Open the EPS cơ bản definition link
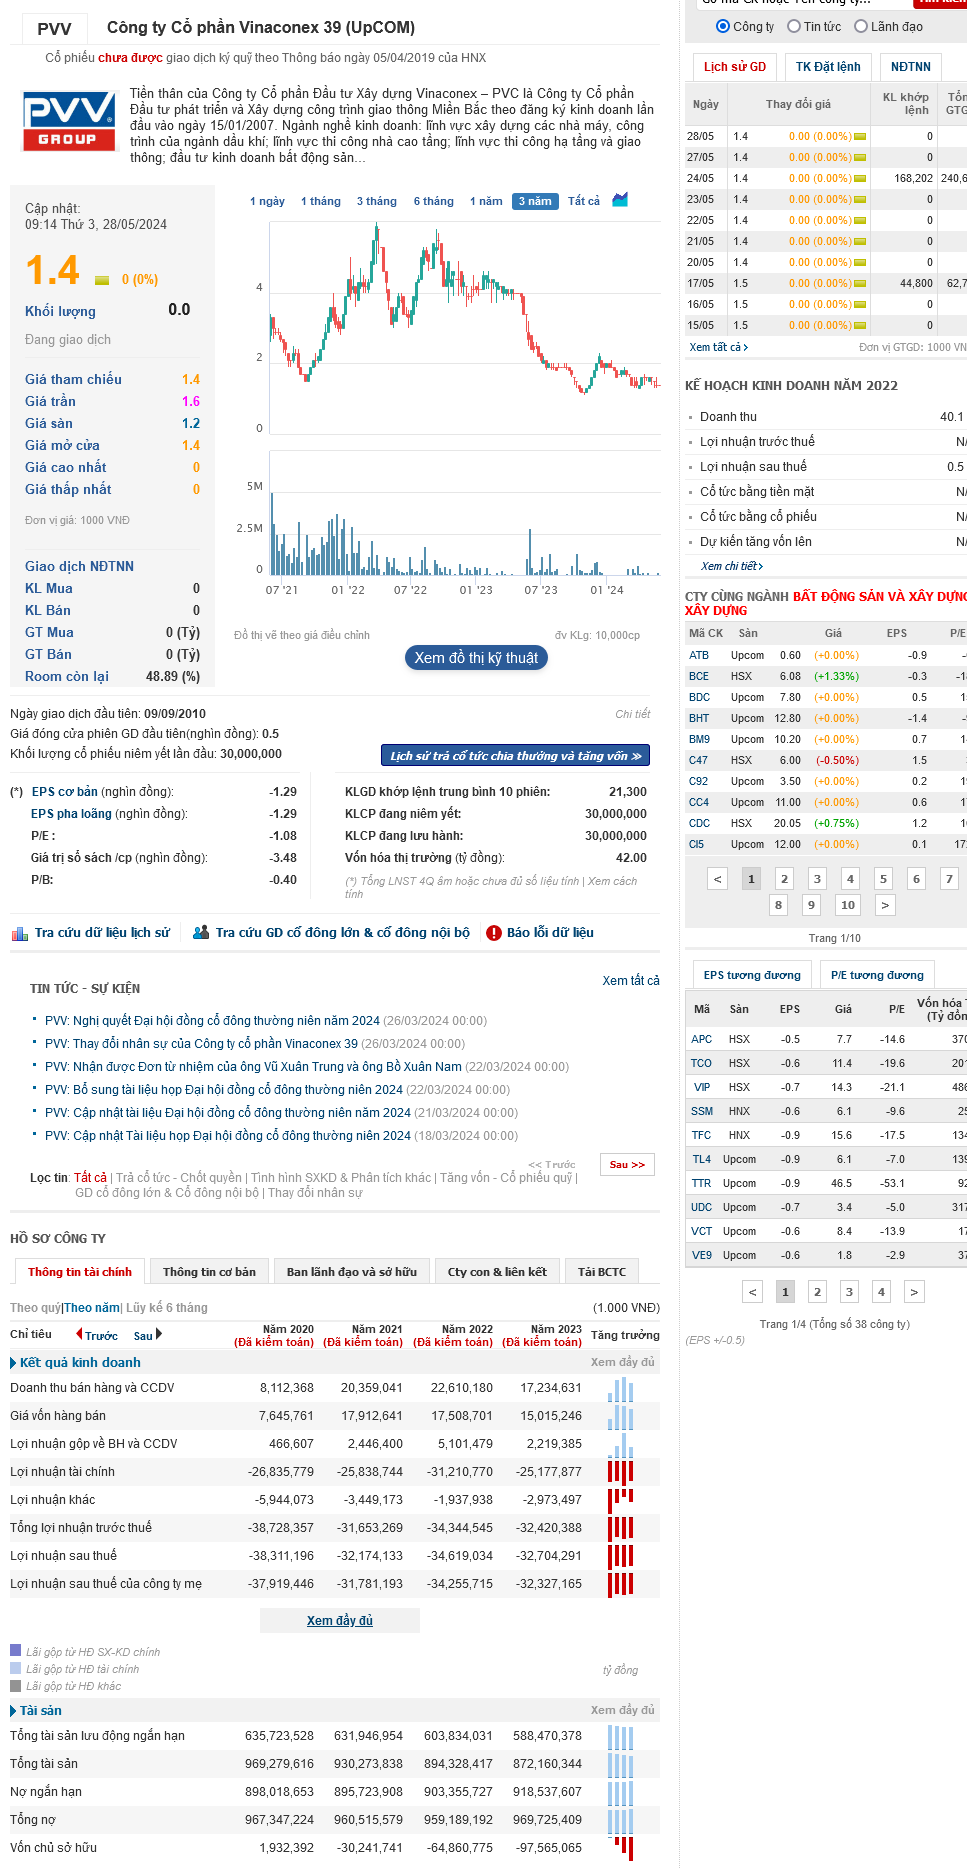967x1869 pixels. (x=65, y=792)
